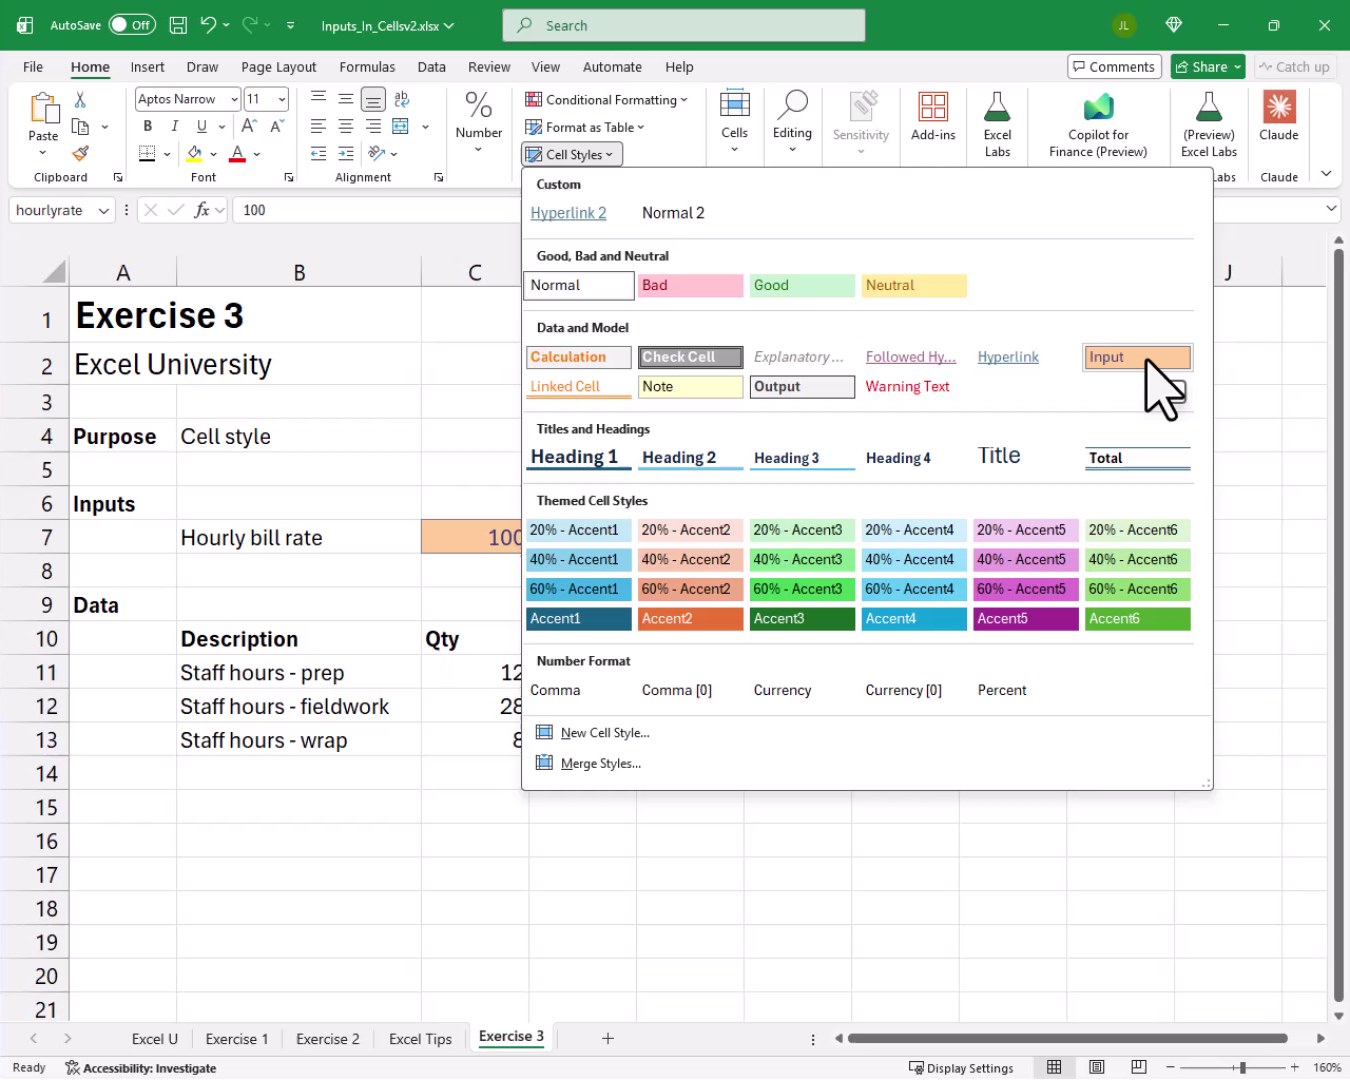This screenshot has height=1080, width=1350.
Task: Adjust the zoom slider handle
Action: (x=1243, y=1068)
